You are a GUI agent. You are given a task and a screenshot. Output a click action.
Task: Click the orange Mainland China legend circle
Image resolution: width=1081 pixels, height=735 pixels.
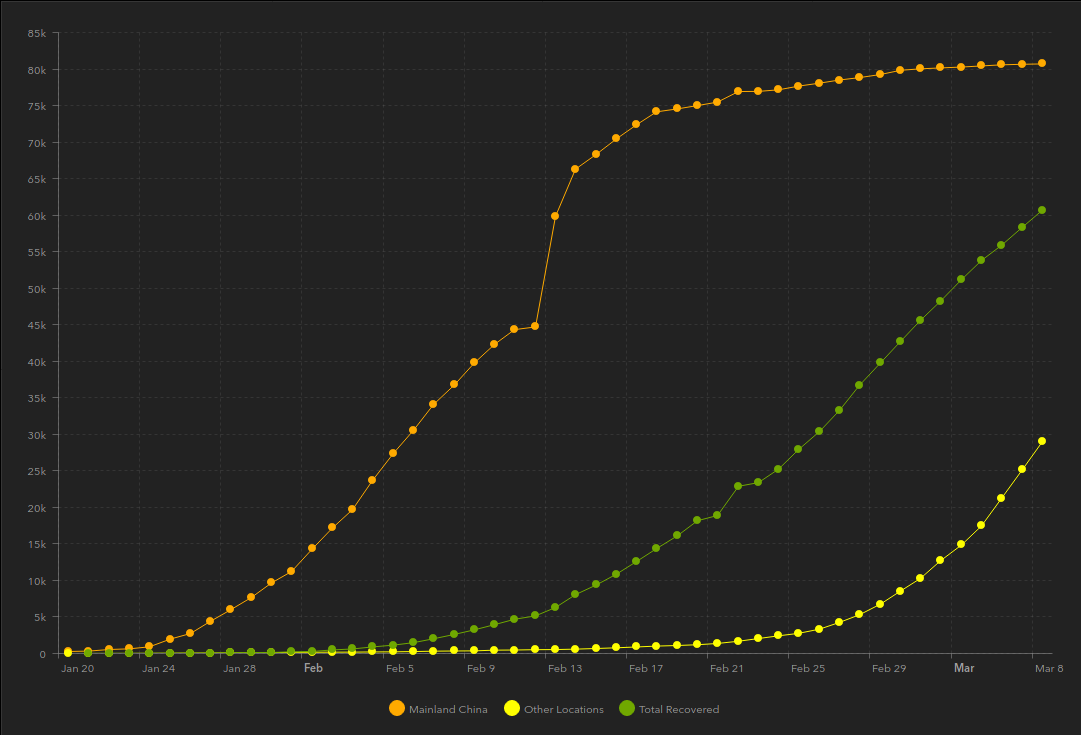[397, 709]
